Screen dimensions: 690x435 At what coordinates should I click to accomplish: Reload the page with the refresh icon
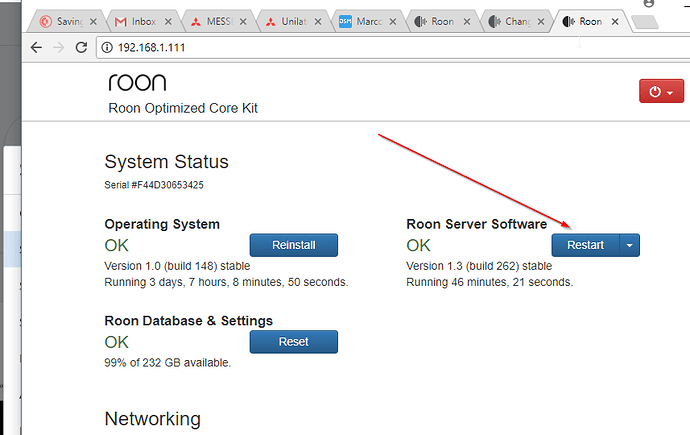pyautogui.click(x=81, y=47)
